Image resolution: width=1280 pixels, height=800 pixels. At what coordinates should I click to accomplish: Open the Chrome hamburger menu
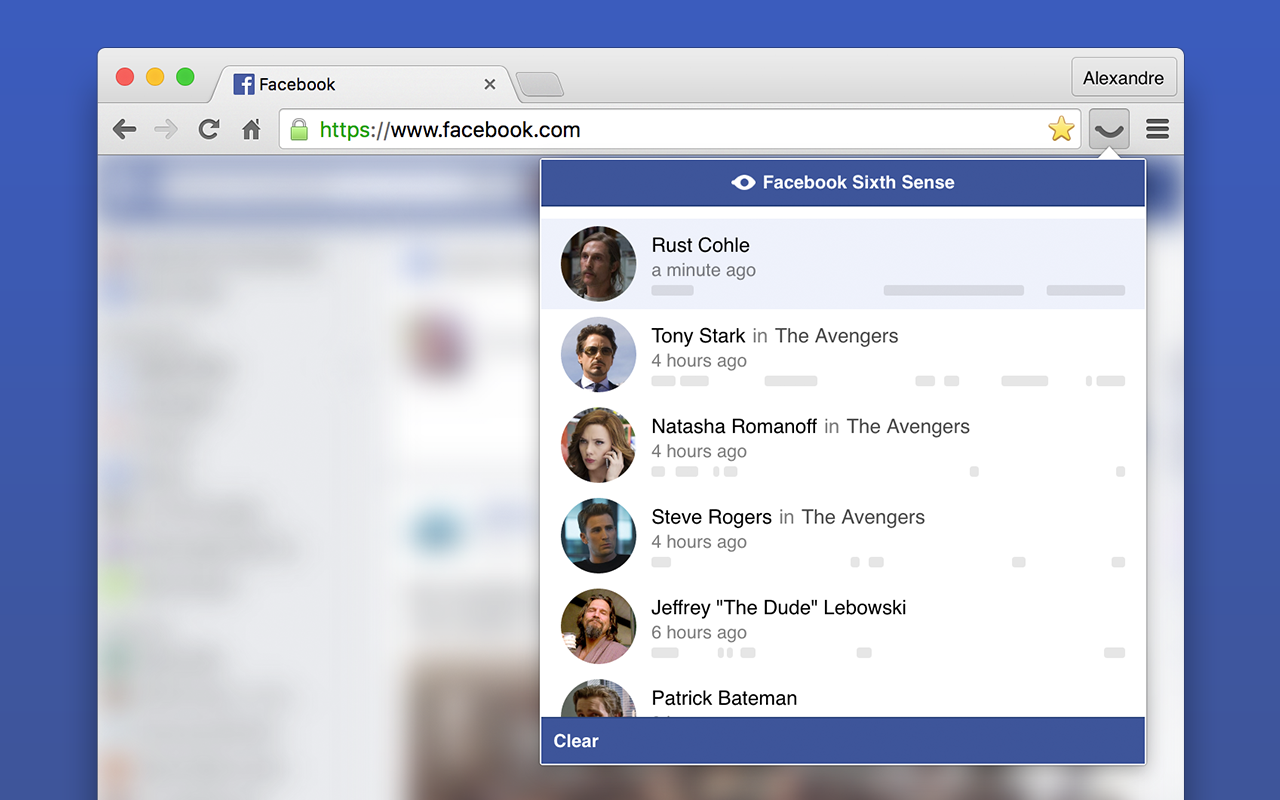[x=1157, y=129]
